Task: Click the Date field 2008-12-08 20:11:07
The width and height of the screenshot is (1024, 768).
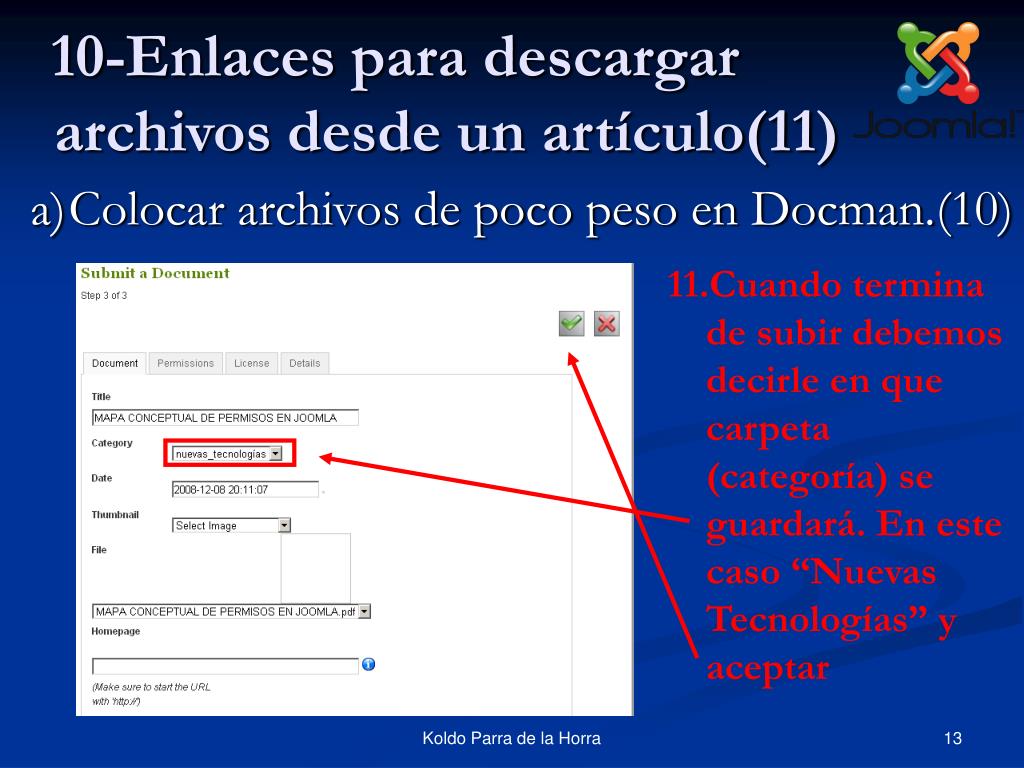Action: click(245, 489)
